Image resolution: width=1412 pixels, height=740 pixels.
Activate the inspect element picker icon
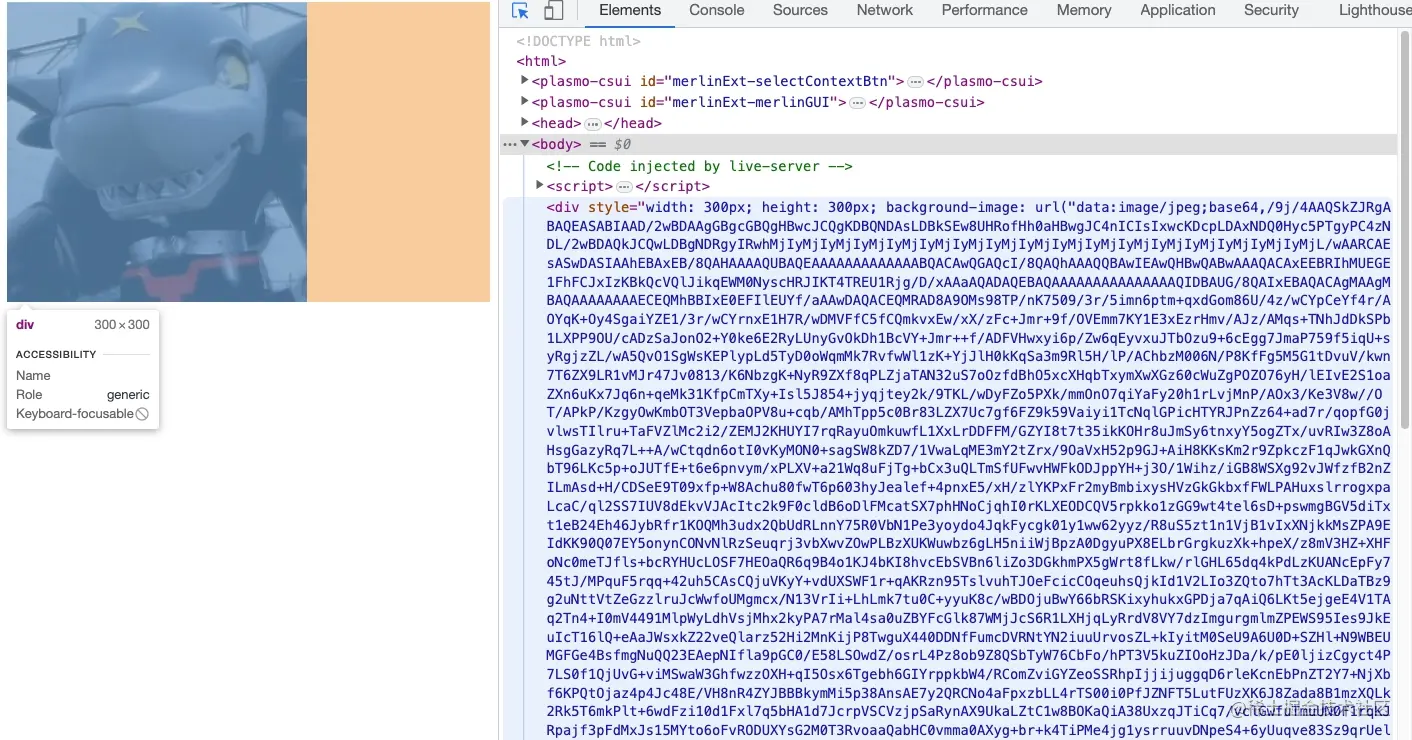point(520,11)
